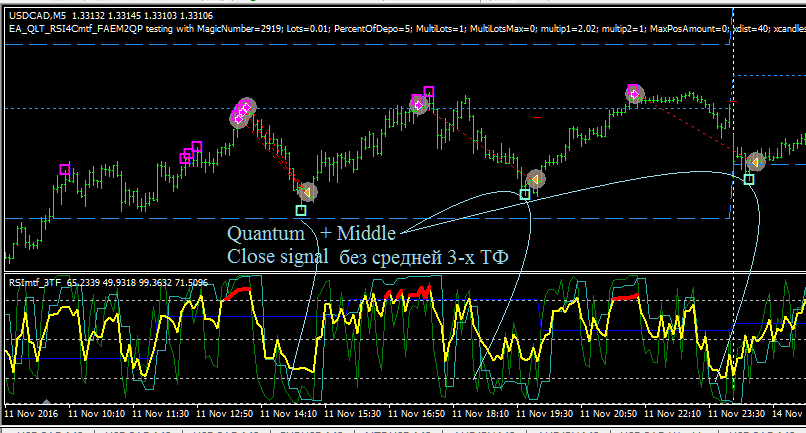Click the '11 Nov 10:10' time label
Screen dimensions: 806x433
[x=96, y=413]
